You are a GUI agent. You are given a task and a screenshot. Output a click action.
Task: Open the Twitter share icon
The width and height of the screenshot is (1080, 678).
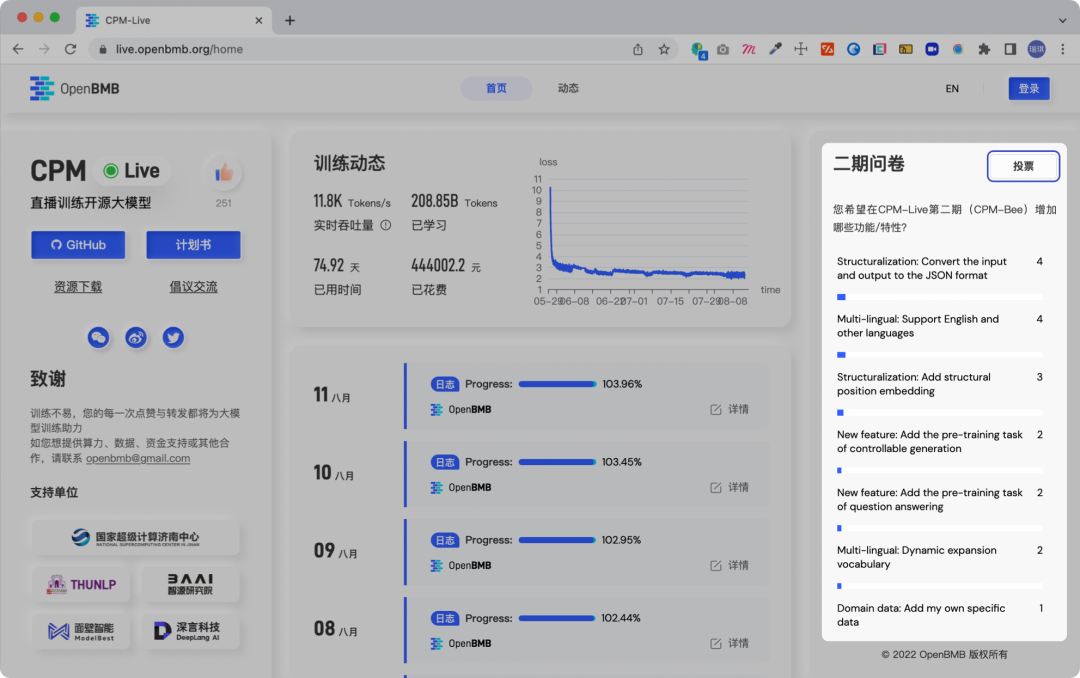[173, 337]
